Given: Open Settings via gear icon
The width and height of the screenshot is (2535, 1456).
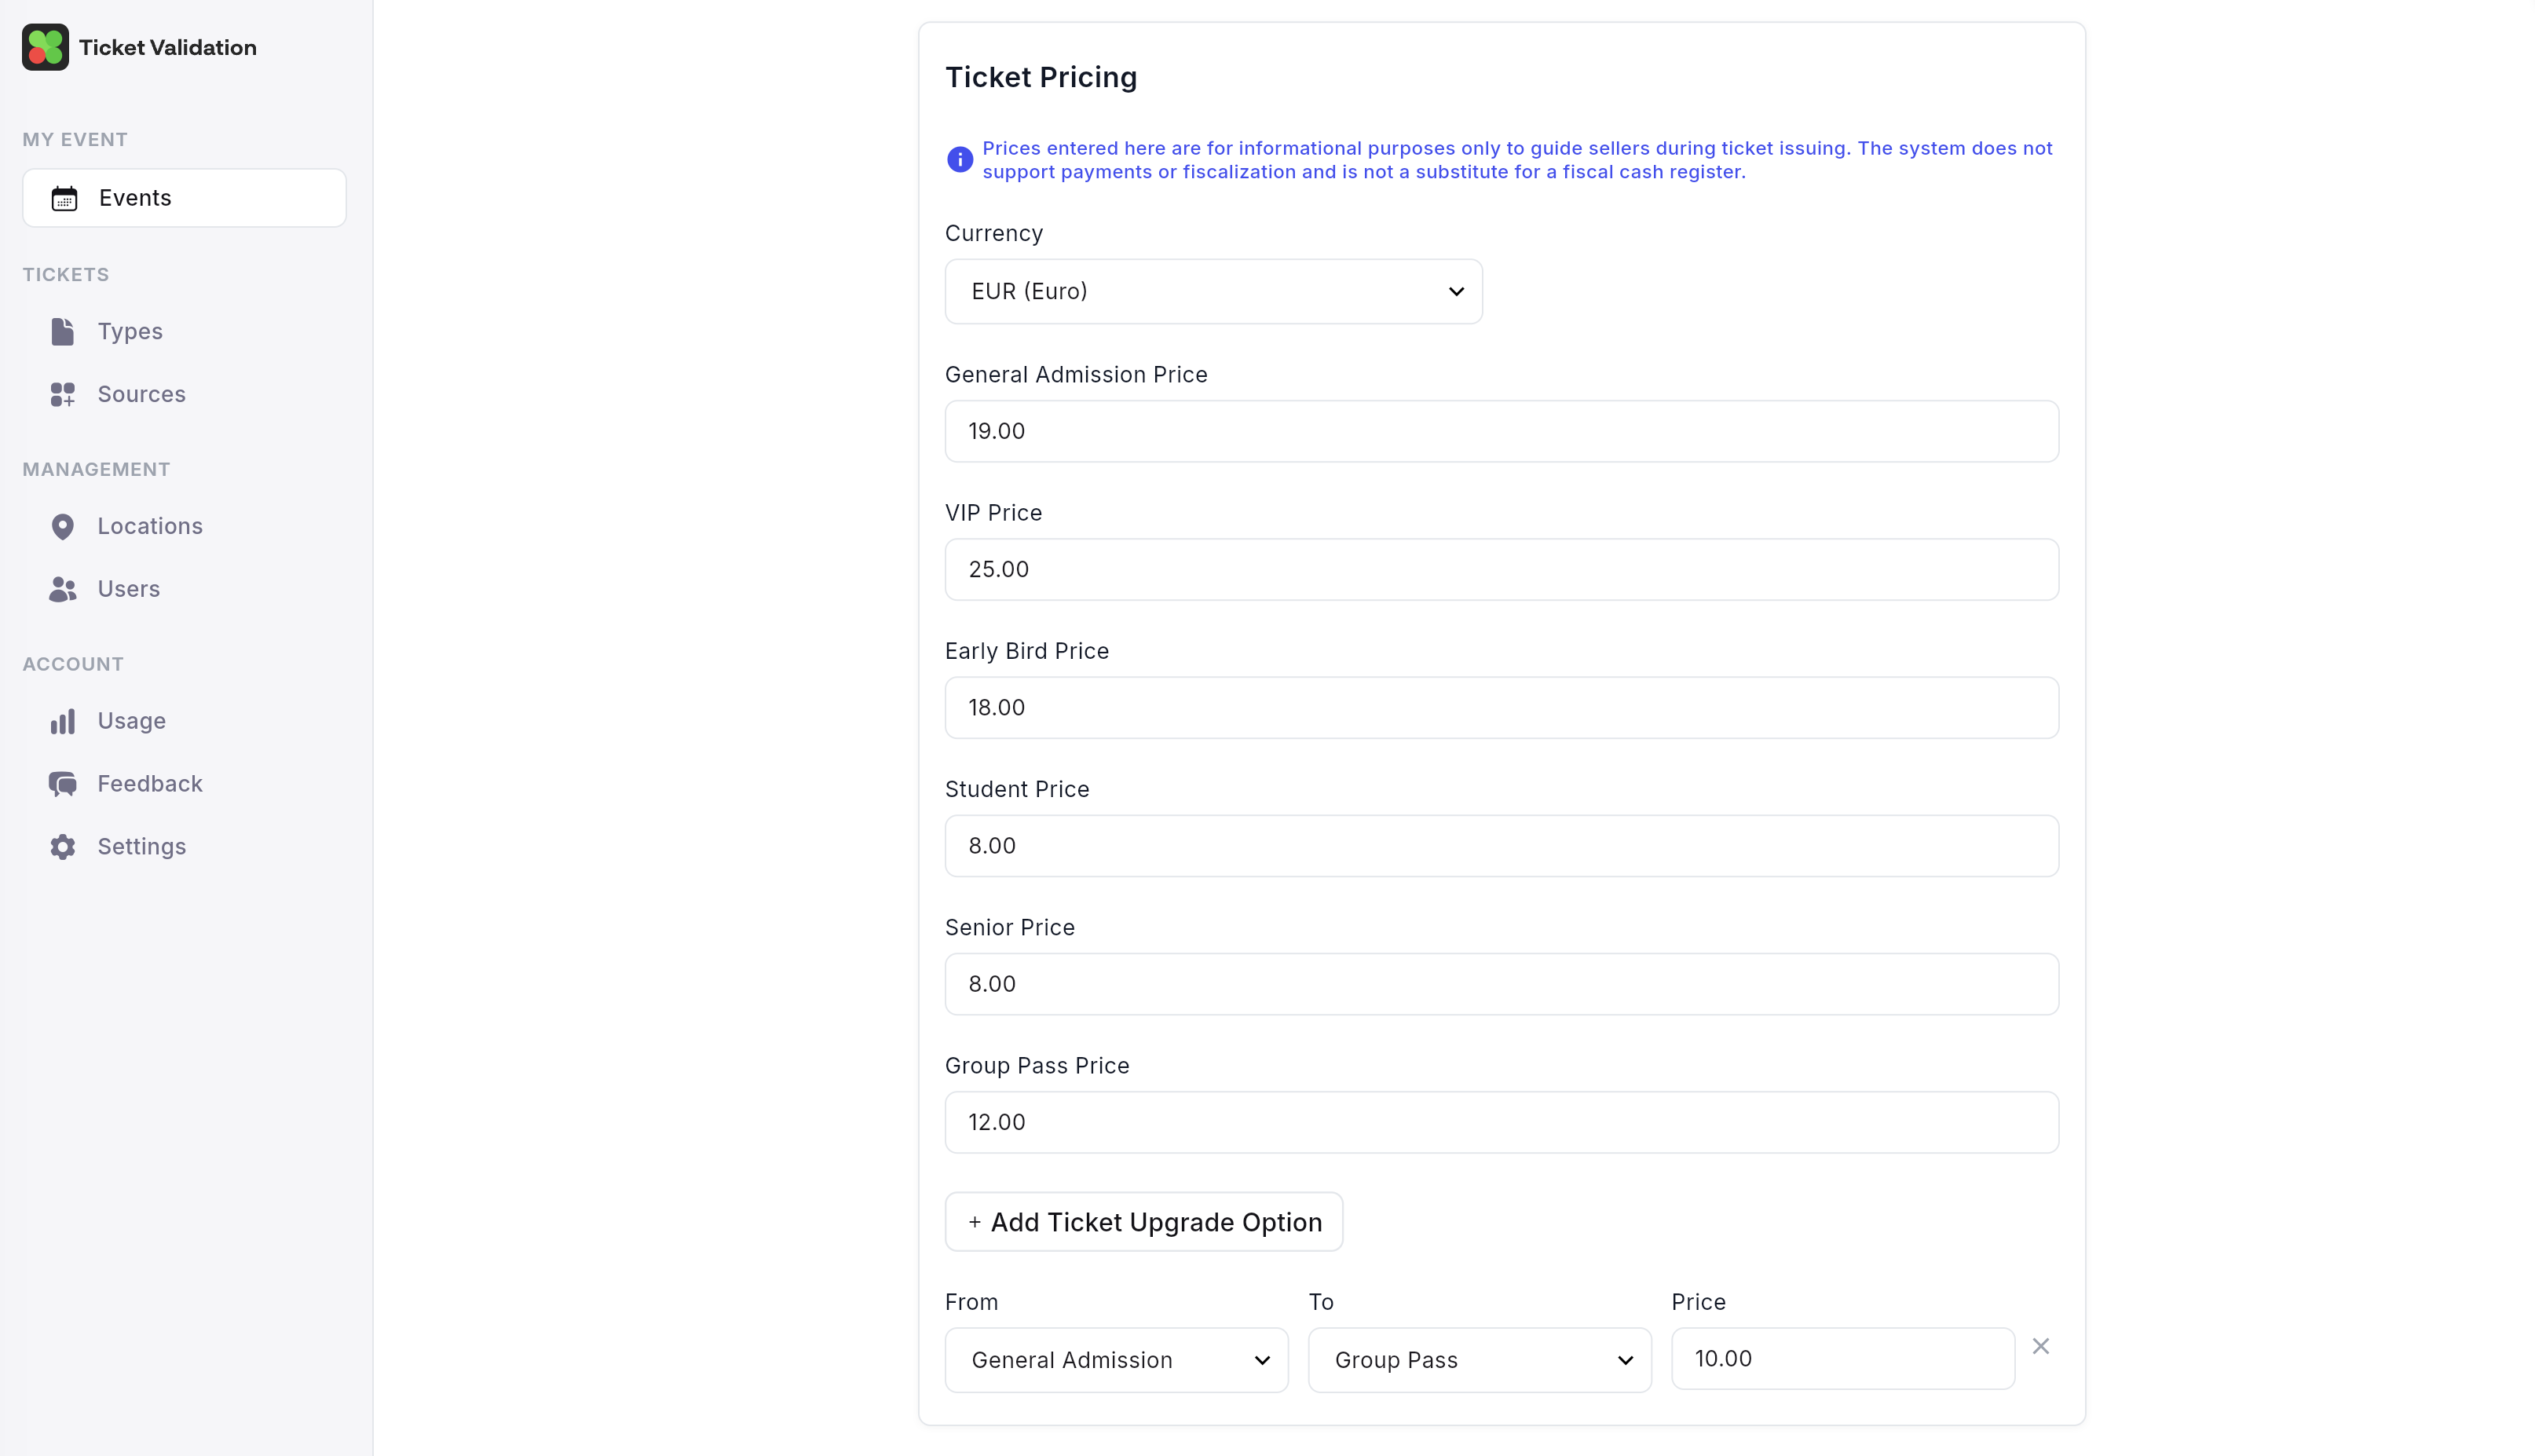Looking at the screenshot, I should tap(62, 847).
